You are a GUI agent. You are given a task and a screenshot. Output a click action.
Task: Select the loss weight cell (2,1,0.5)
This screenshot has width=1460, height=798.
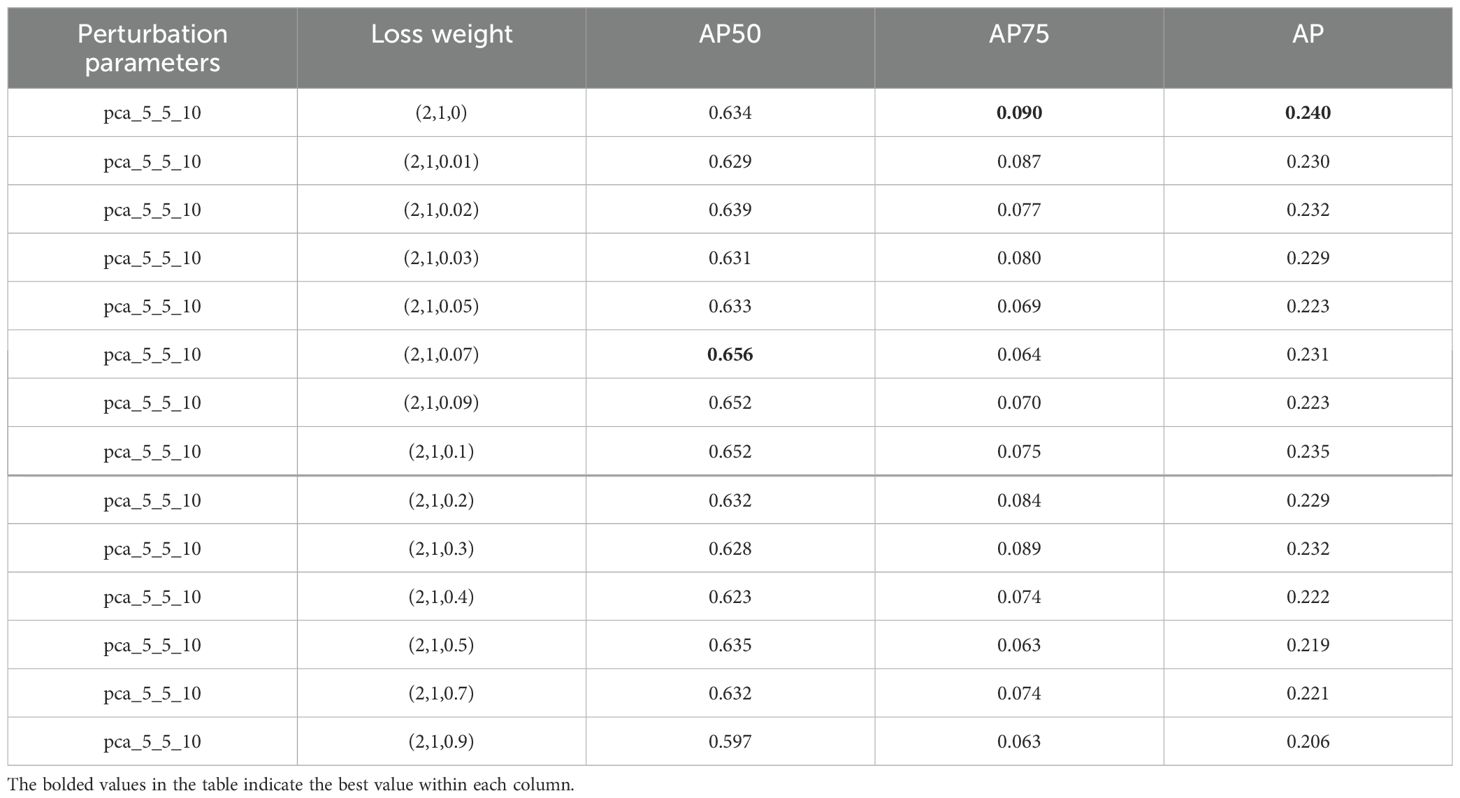point(441,645)
